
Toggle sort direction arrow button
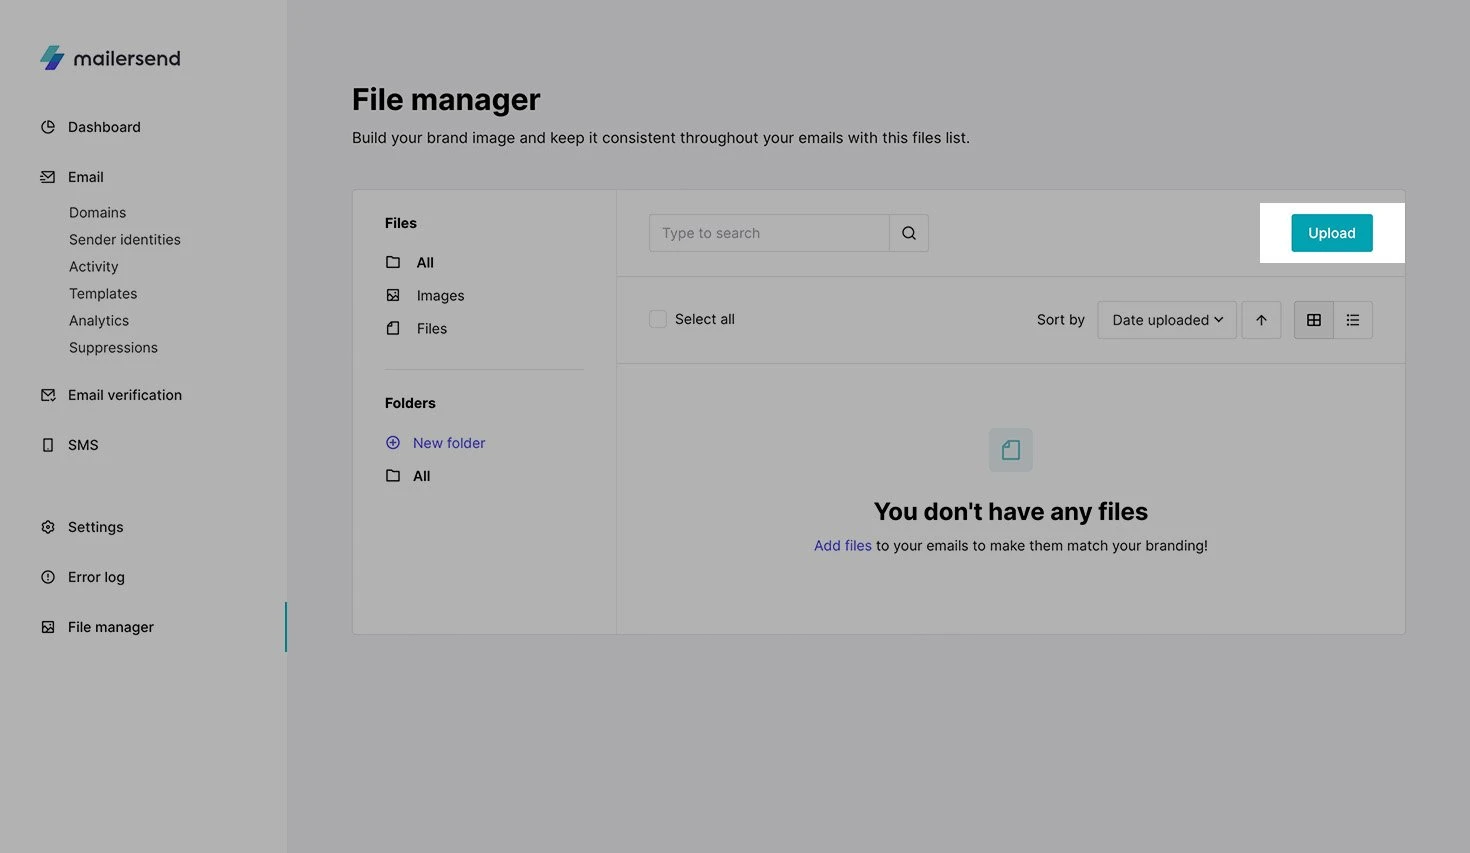[1261, 320]
